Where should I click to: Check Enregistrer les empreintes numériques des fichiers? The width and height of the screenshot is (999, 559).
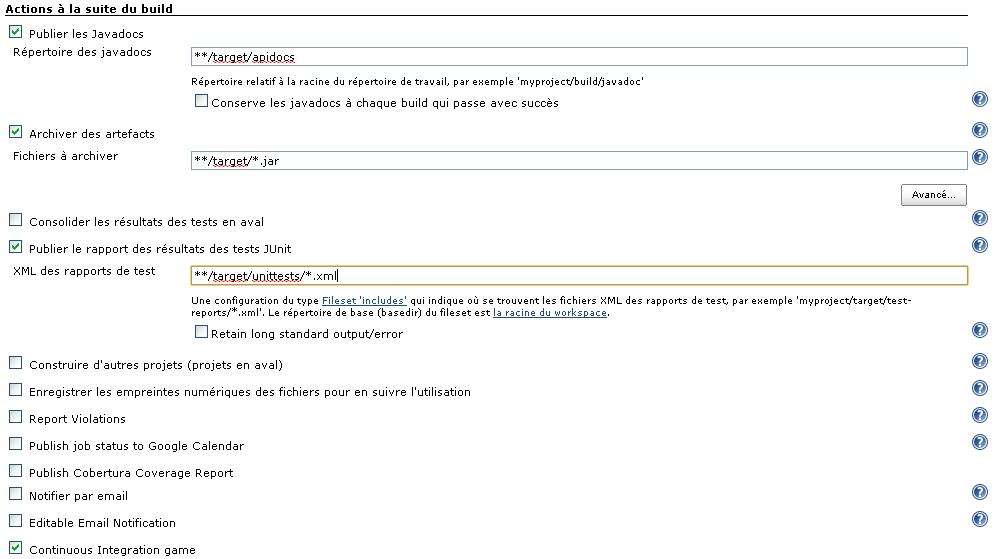15,390
